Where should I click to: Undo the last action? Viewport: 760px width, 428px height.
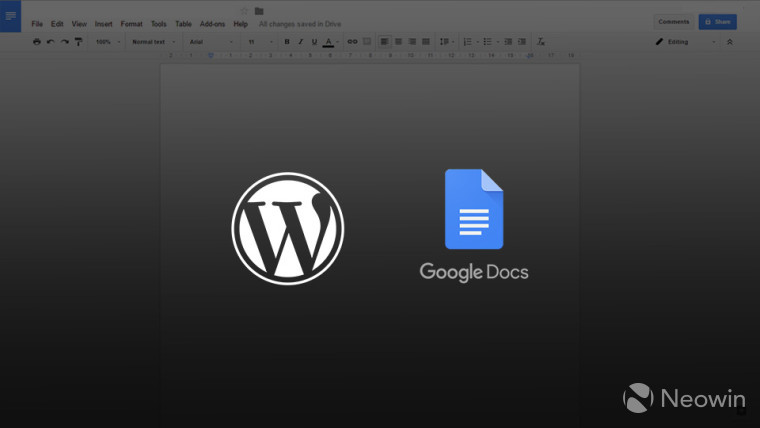point(50,42)
